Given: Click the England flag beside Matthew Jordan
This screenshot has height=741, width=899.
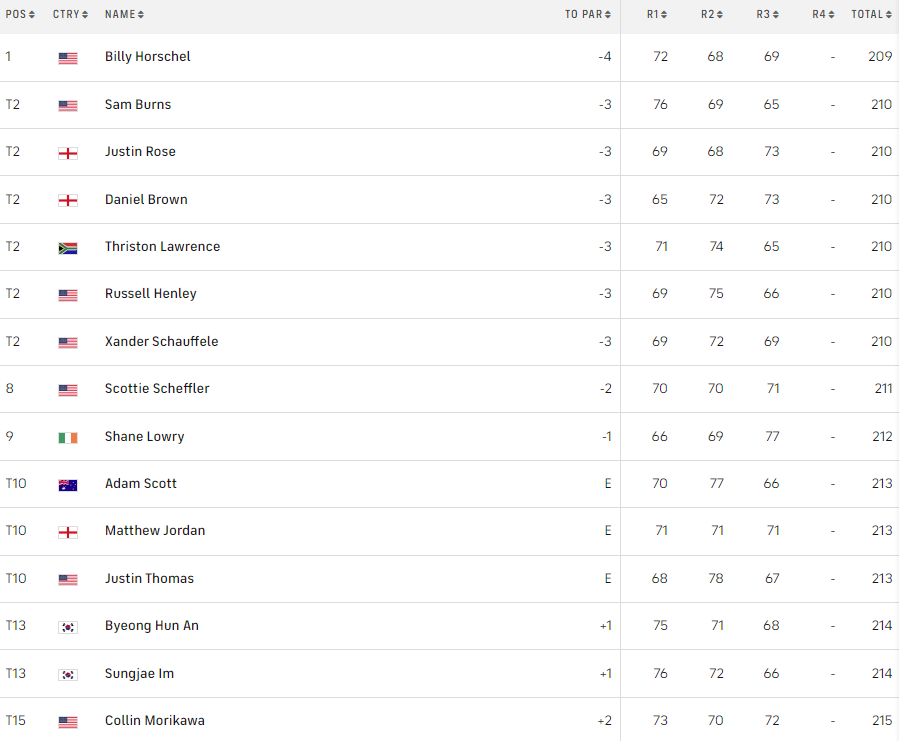Looking at the screenshot, I should pos(68,532).
